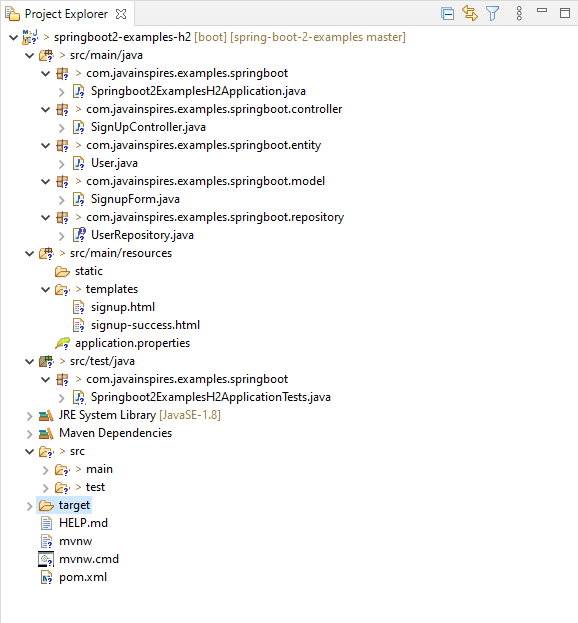
Task: Expand the UserRepository.java node
Action: [62, 236]
